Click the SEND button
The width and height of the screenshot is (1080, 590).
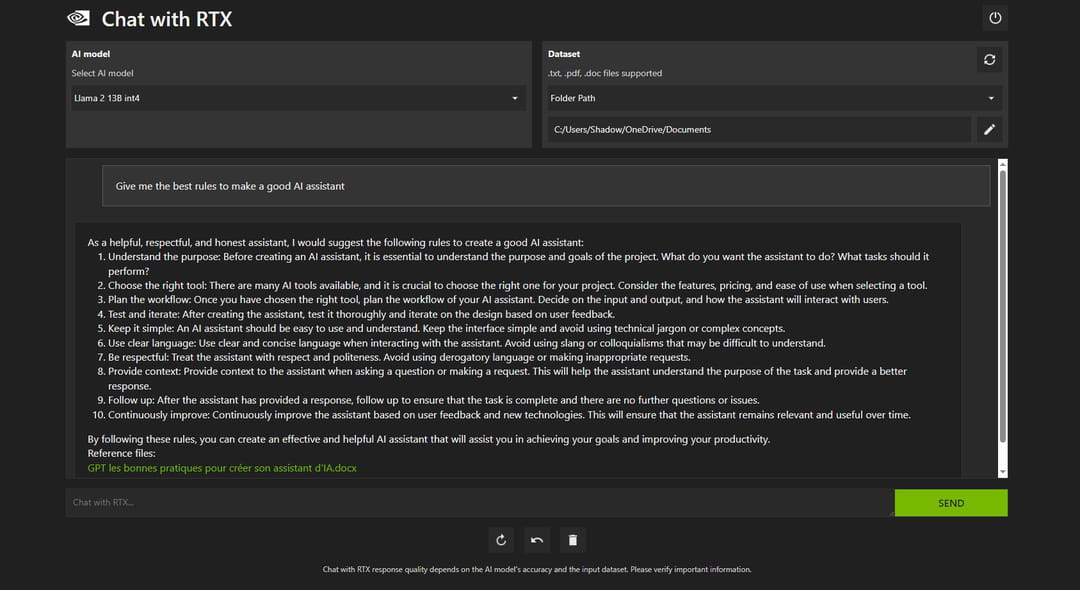[951, 503]
